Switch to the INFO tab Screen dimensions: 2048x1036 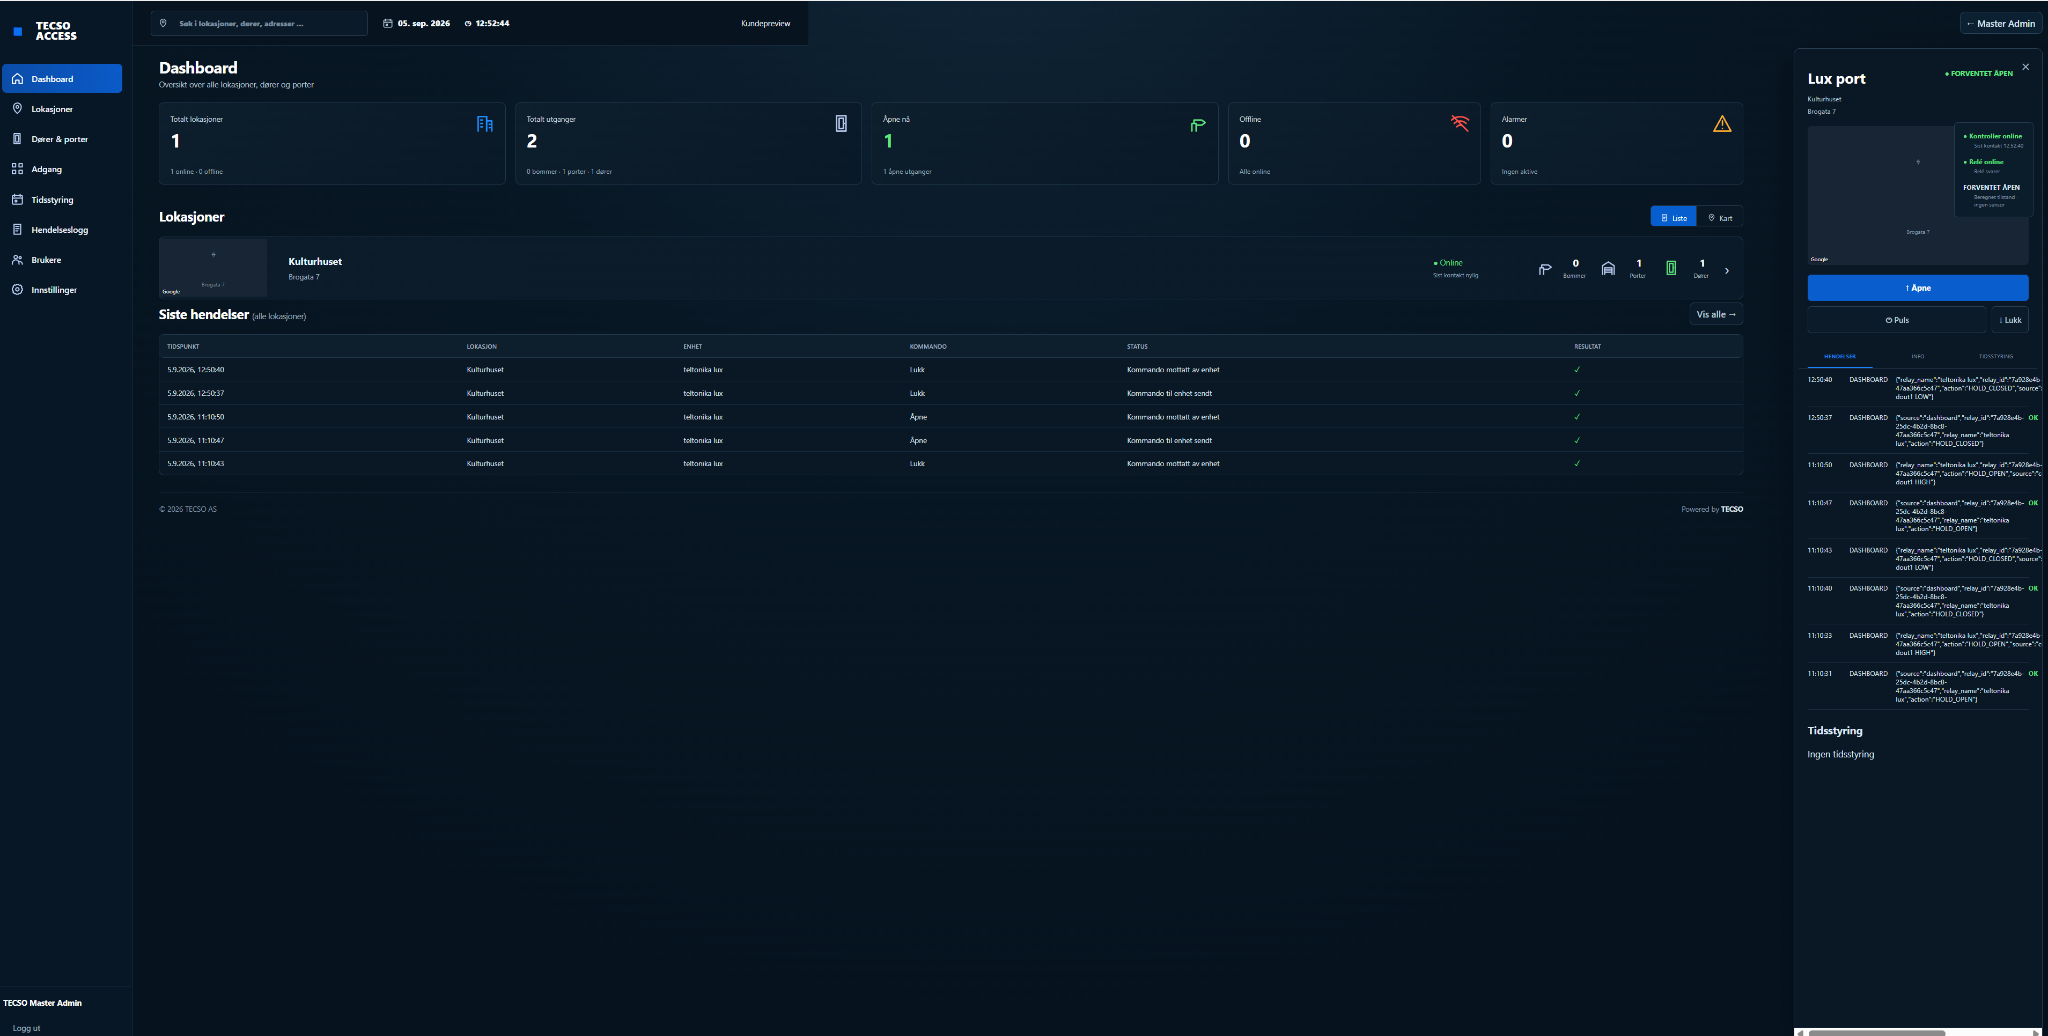(x=1918, y=356)
